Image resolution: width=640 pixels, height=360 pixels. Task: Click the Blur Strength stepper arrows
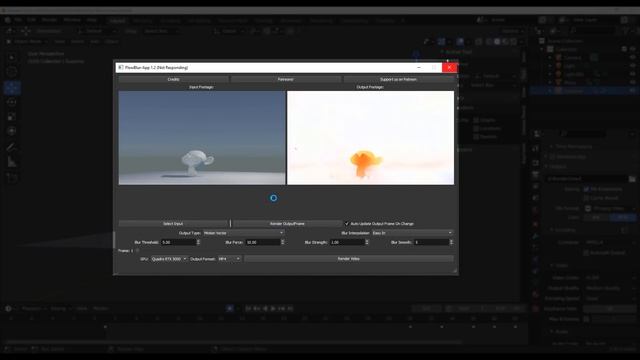coord(367,242)
